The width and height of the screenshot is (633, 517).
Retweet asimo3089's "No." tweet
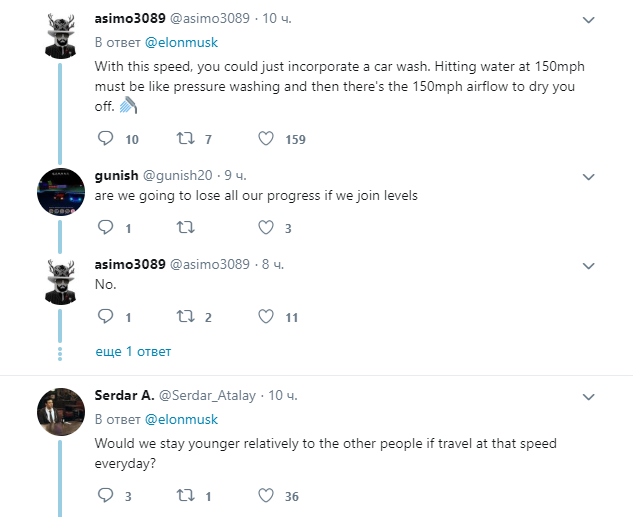[184, 317]
